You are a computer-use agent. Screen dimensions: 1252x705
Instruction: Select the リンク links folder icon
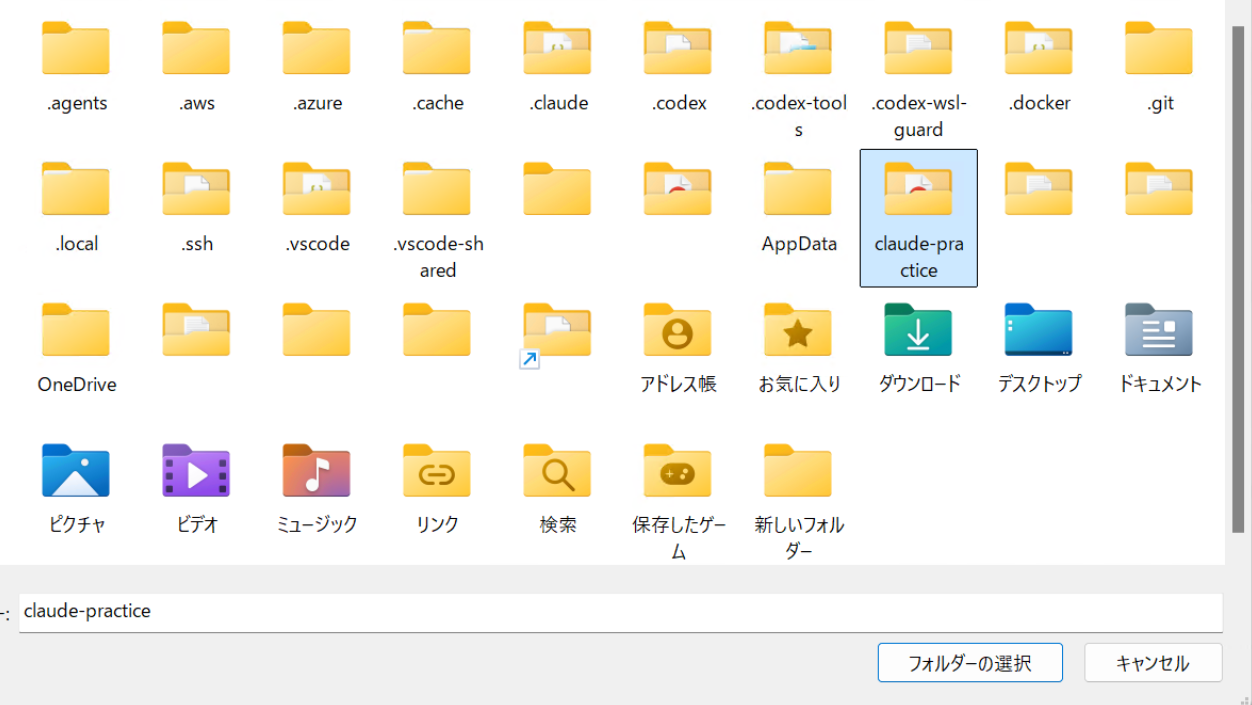[437, 471]
